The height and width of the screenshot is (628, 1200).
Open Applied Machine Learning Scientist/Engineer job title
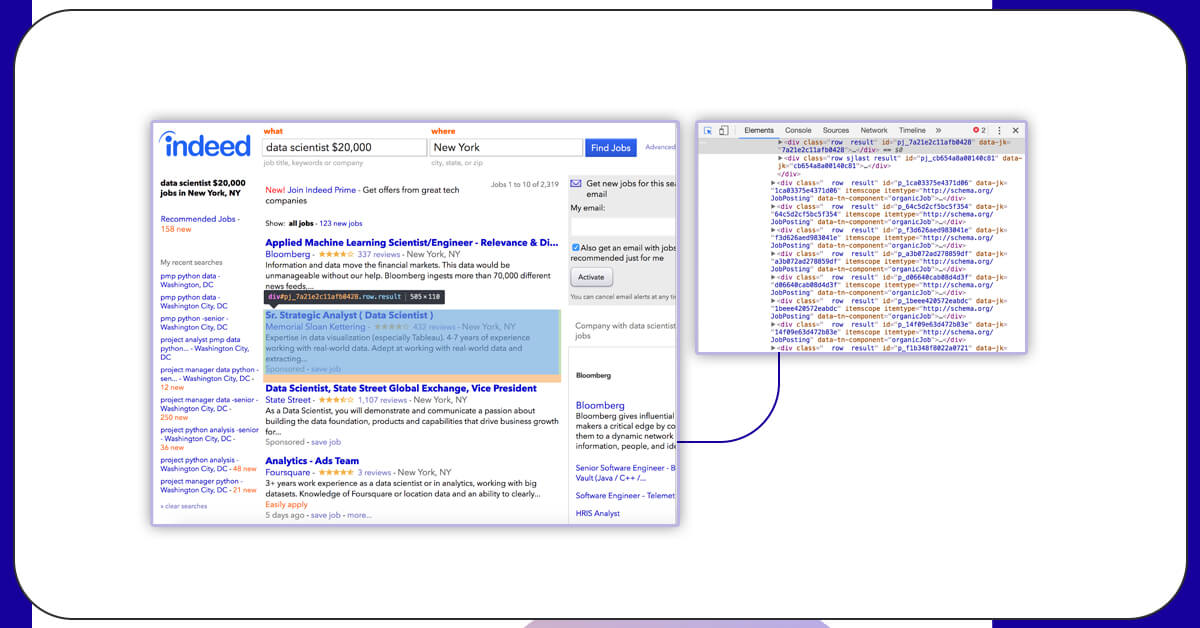click(411, 242)
